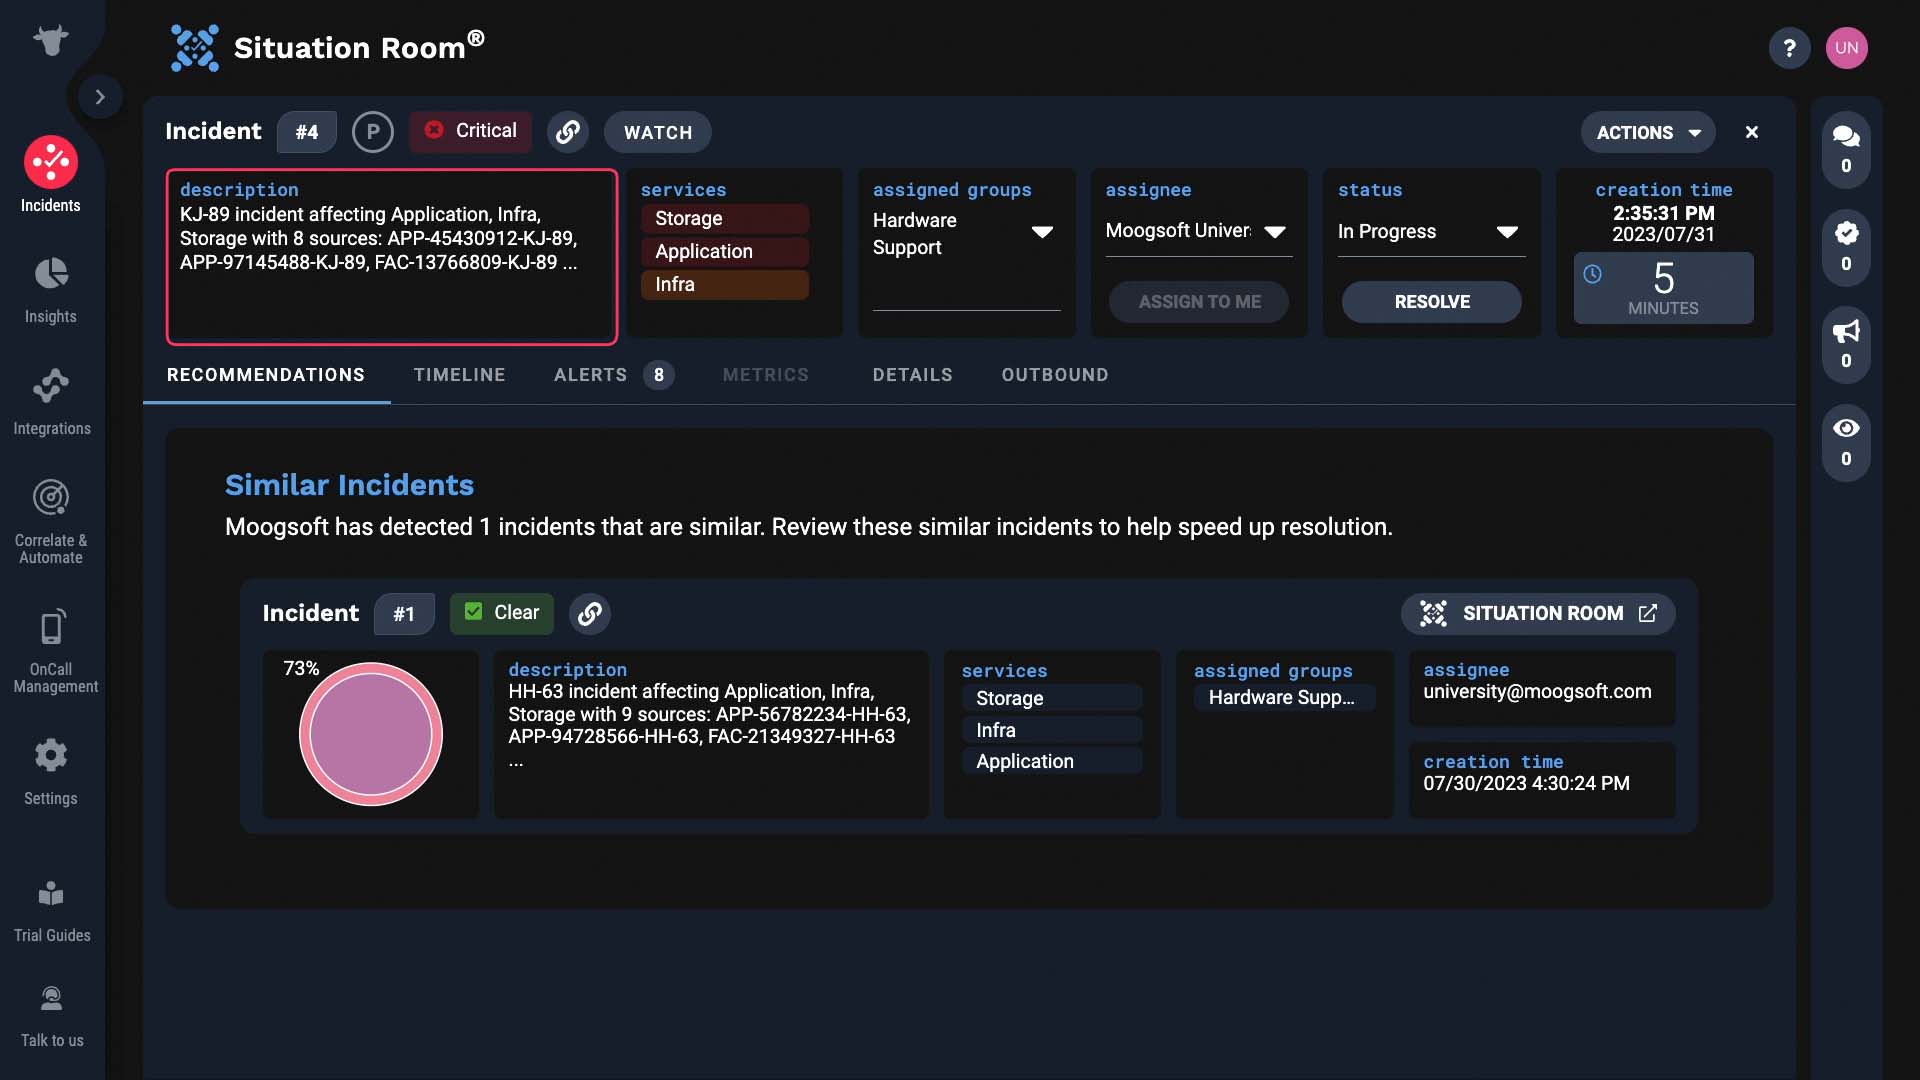This screenshot has width=1920, height=1080.
Task: Toggle the priority P circle
Action: click(x=373, y=132)
